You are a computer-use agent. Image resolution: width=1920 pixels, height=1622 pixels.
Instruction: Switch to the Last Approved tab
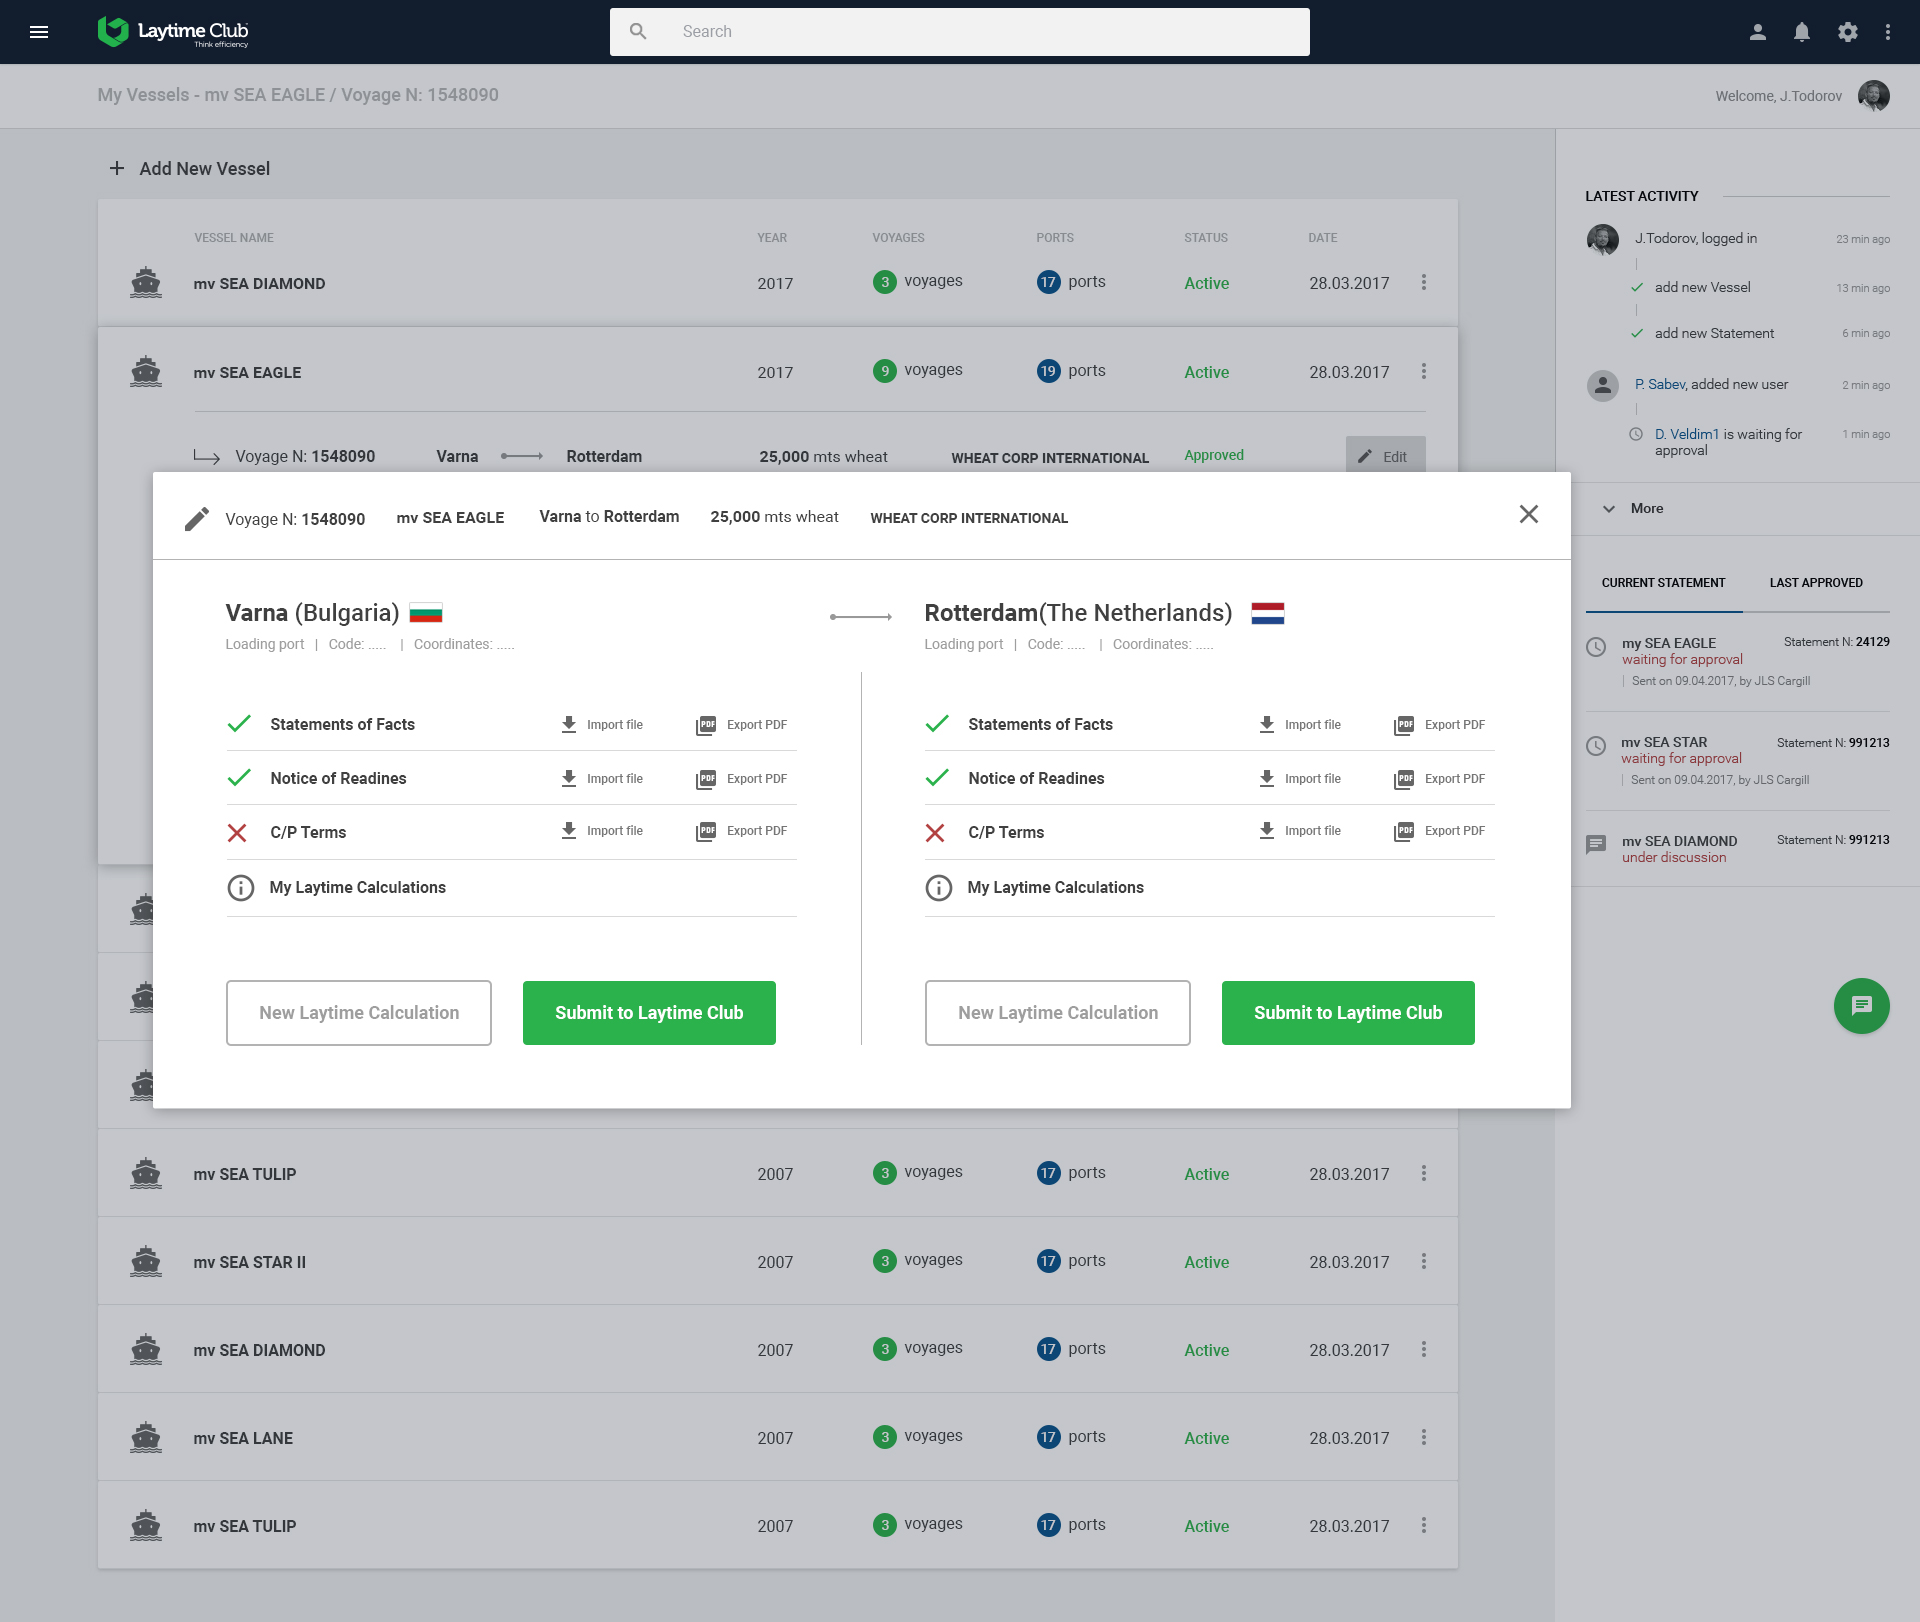tap(1816, 583)
